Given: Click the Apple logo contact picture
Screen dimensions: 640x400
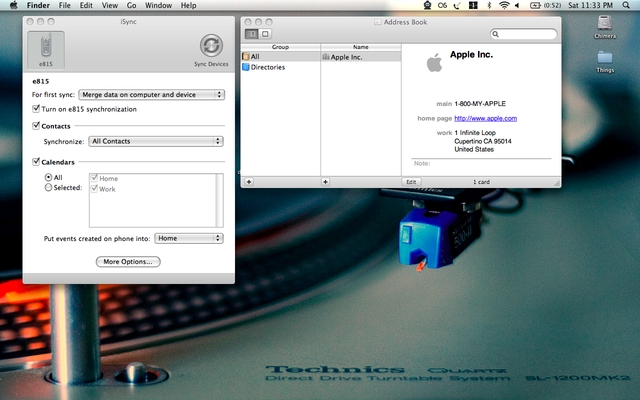Looking at the screenshot, I should (x=434, y=62).
